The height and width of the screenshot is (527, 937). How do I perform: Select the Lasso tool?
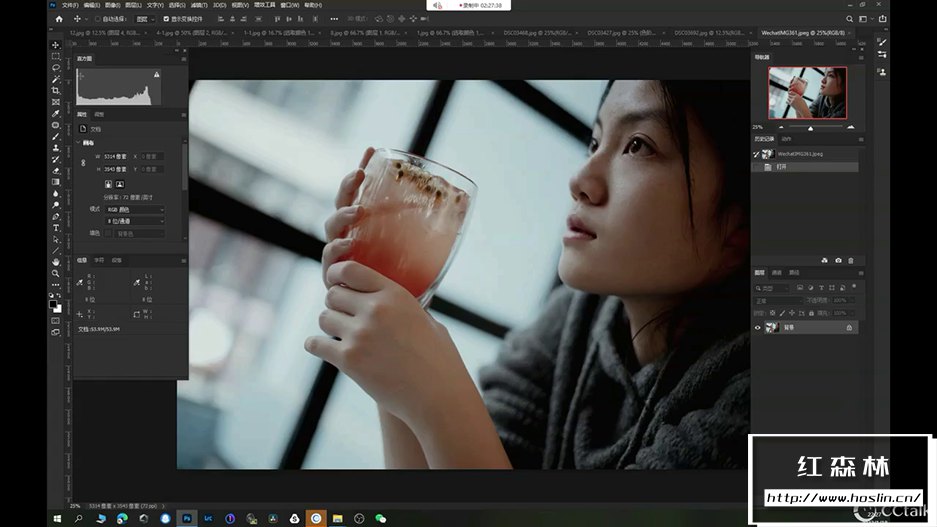coord(56,67)
